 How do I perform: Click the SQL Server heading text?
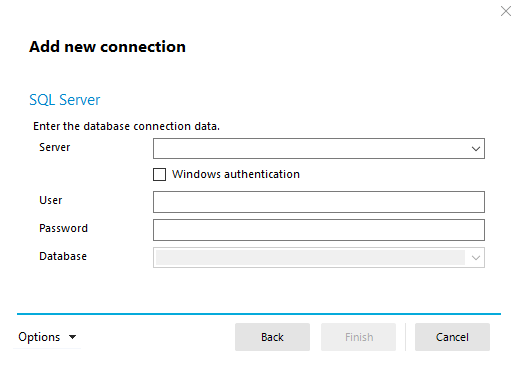coord(65,100)
